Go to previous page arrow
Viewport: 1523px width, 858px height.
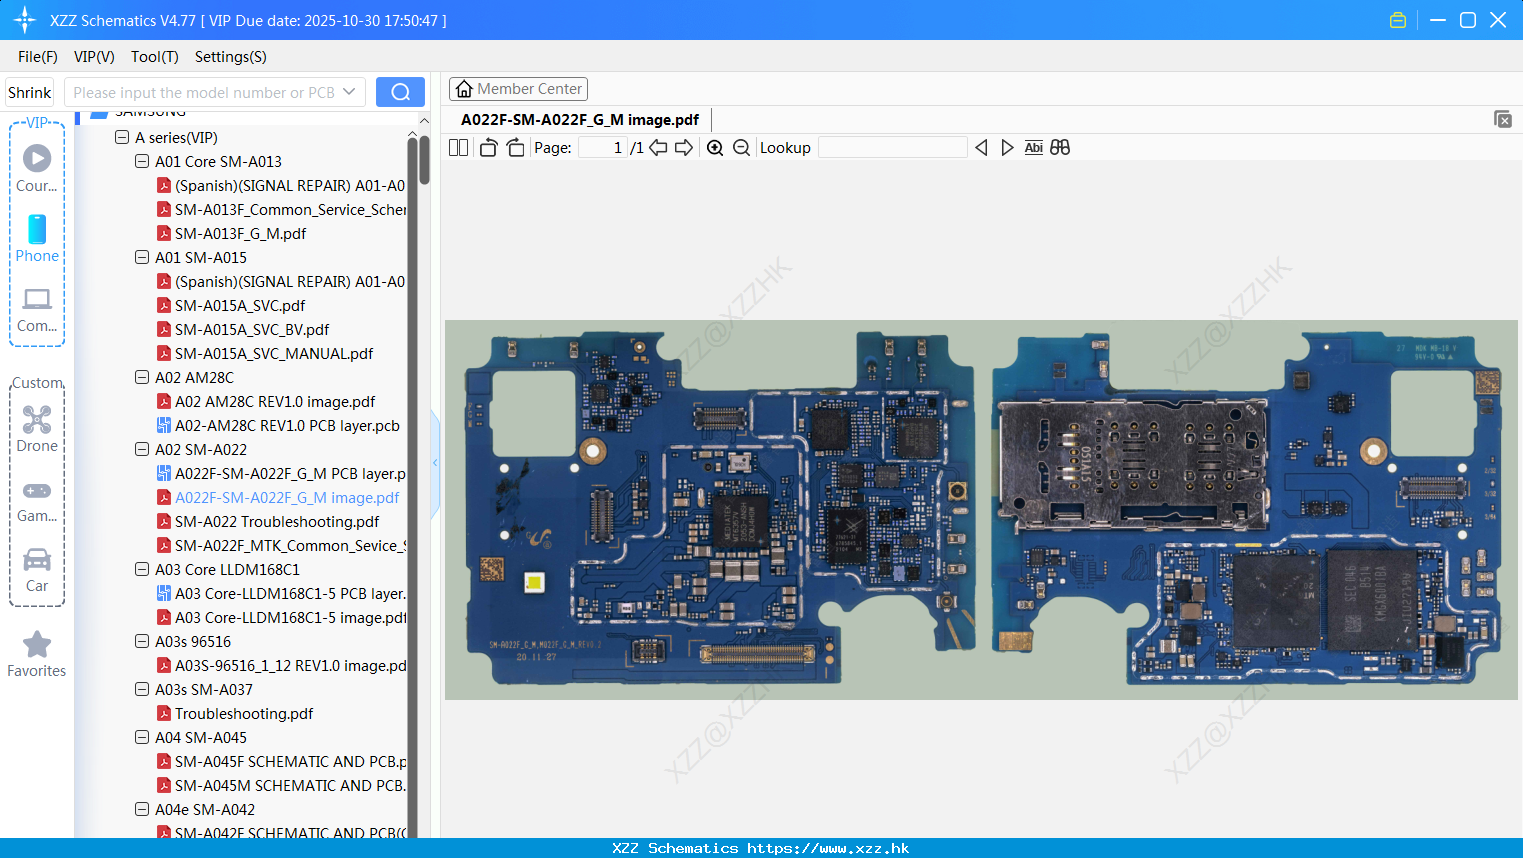tap(658, 147)
